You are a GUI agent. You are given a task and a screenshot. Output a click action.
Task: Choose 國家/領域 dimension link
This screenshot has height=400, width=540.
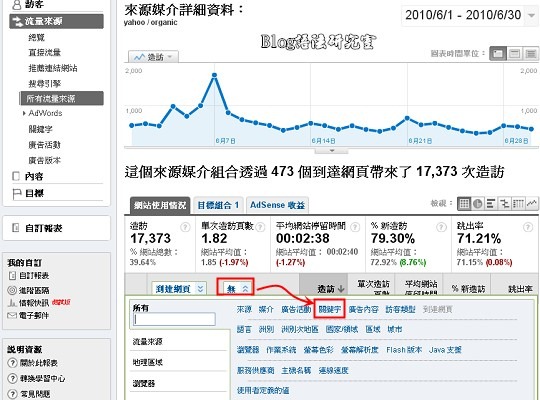click(342, 329)
